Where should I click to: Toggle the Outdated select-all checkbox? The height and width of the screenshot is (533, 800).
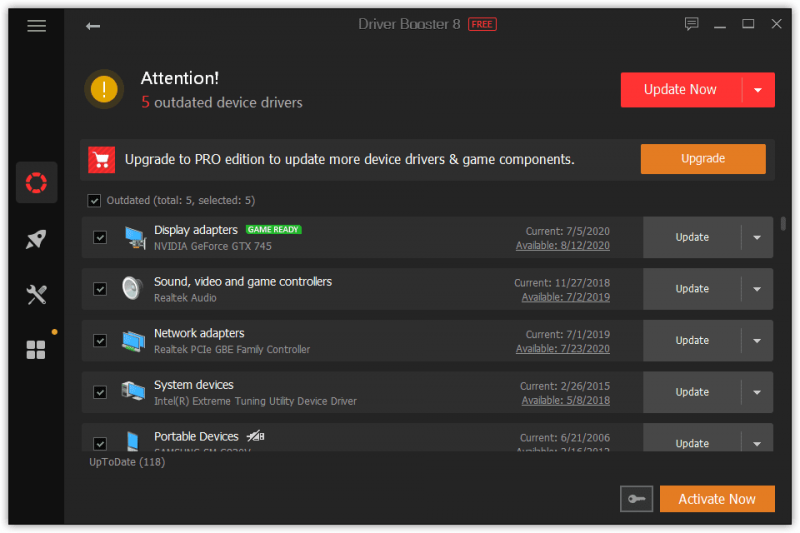click(94, 200)
